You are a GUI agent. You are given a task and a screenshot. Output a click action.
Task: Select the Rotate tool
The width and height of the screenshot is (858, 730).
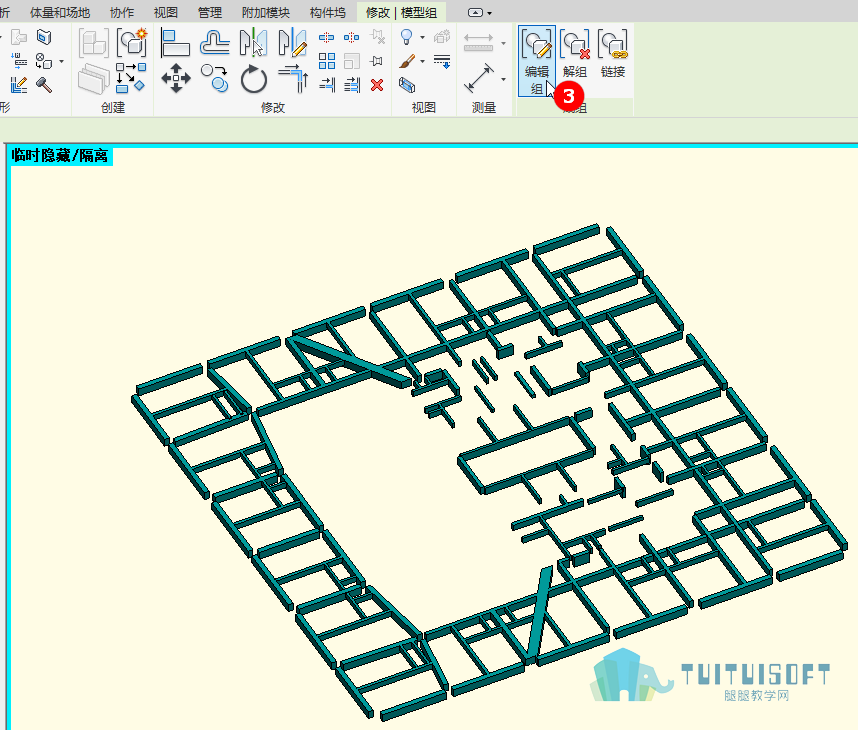click(253, 79)
